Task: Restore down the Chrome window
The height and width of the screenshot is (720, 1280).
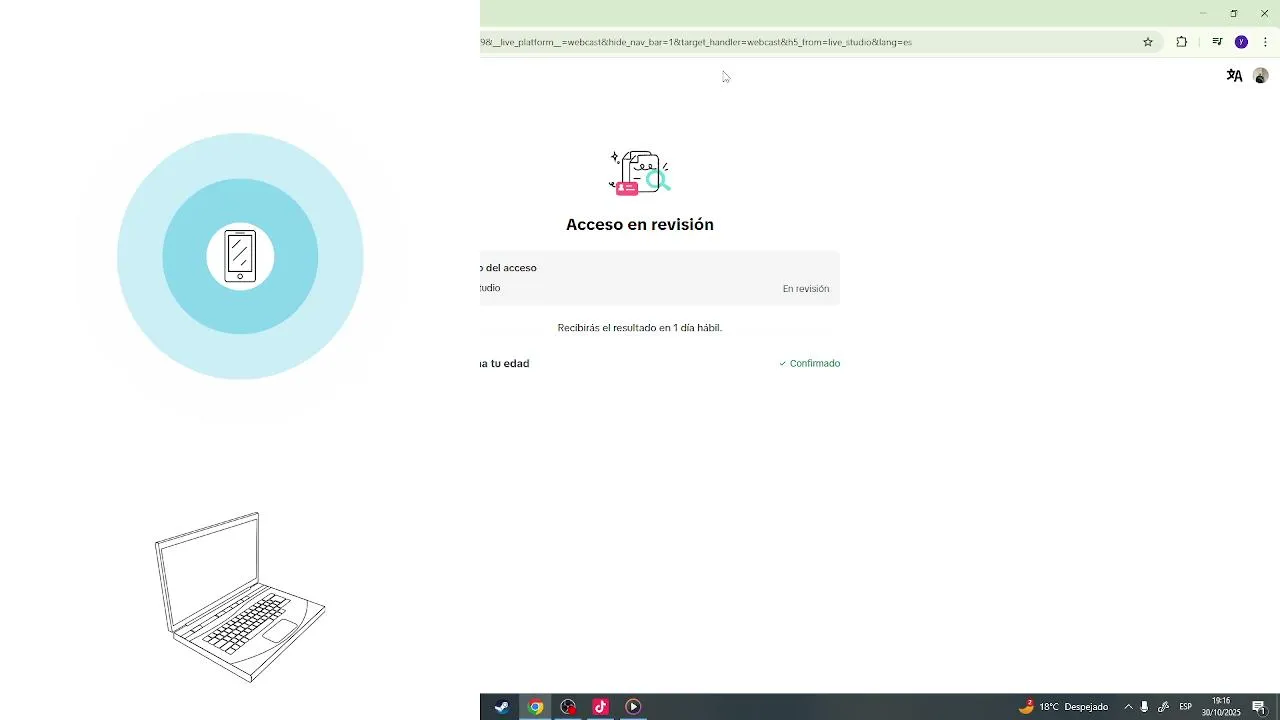Action: pos(1234,13)
